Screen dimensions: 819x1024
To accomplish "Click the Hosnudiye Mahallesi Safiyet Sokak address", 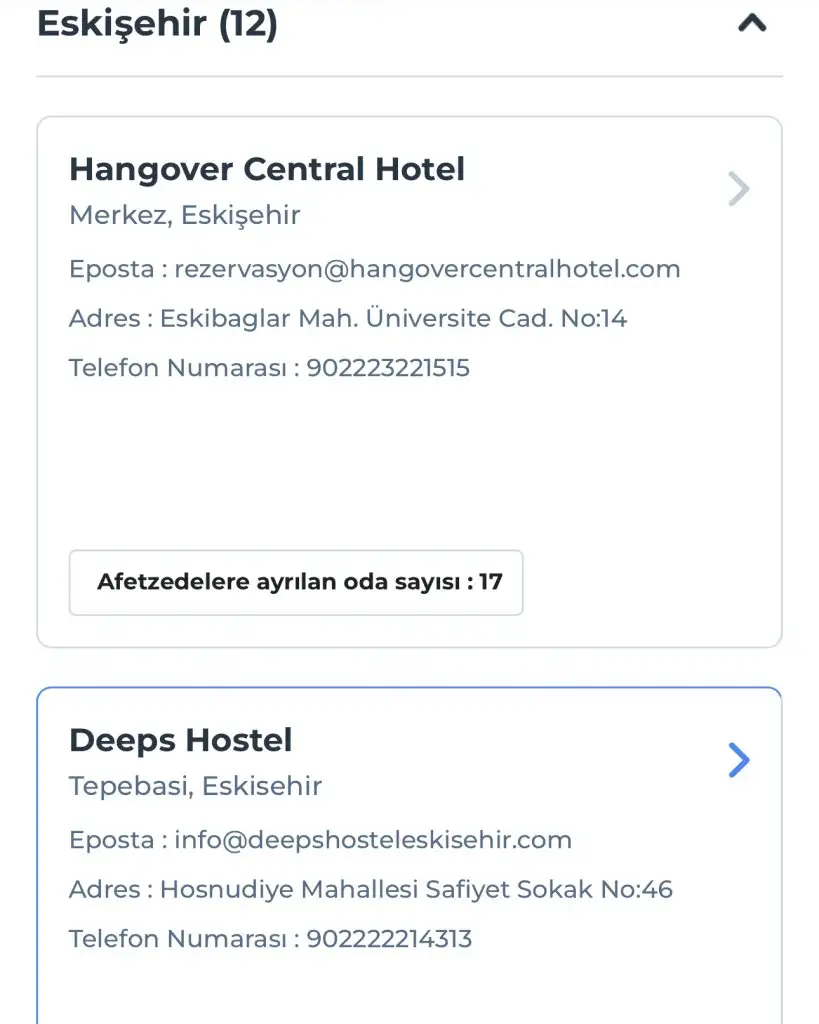I will [416, 889].
